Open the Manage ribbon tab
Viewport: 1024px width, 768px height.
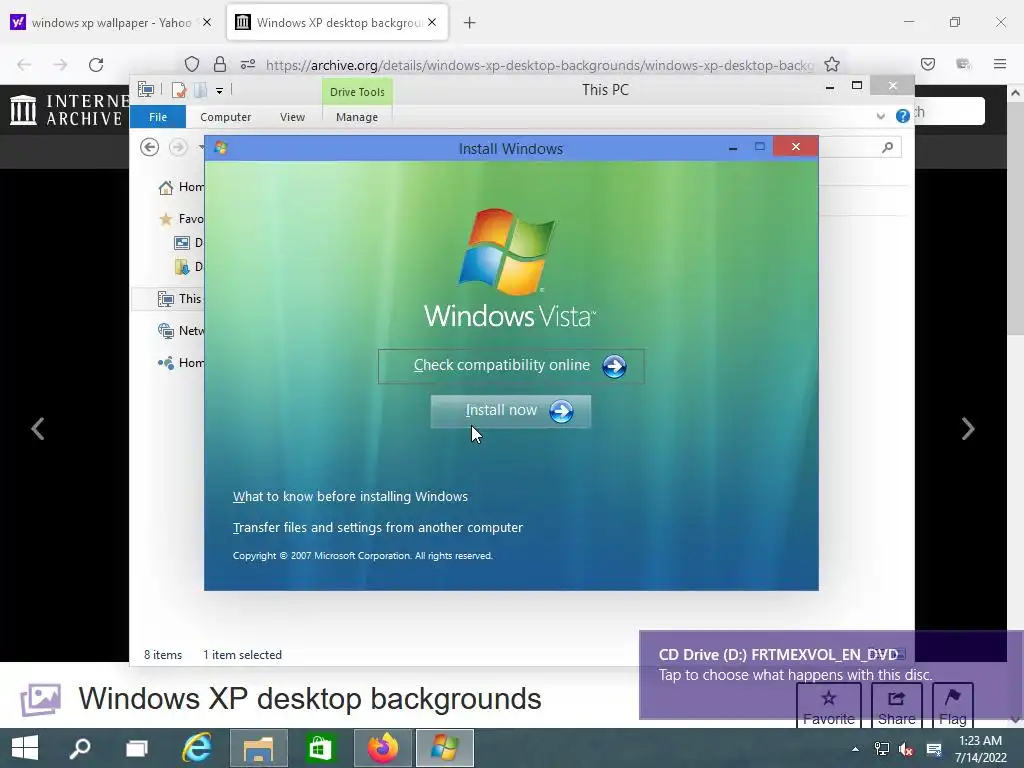357,117
